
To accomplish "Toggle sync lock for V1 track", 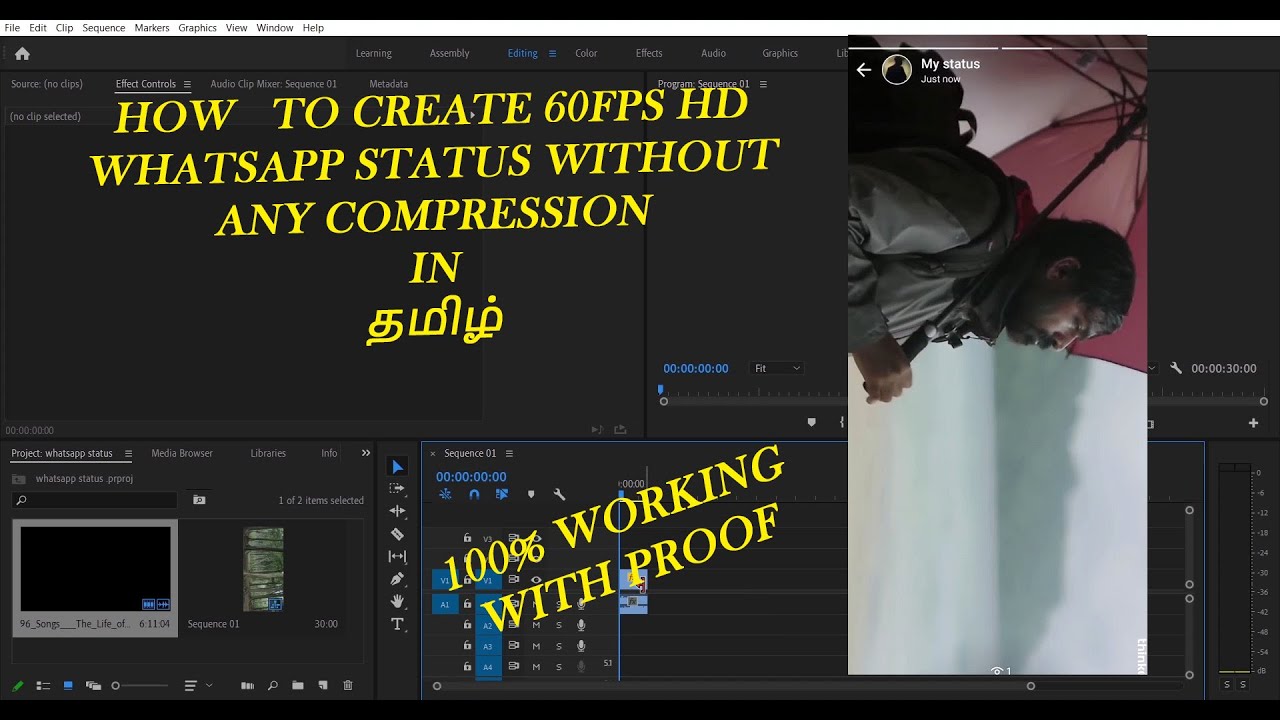I will click(x=514, y=580).
